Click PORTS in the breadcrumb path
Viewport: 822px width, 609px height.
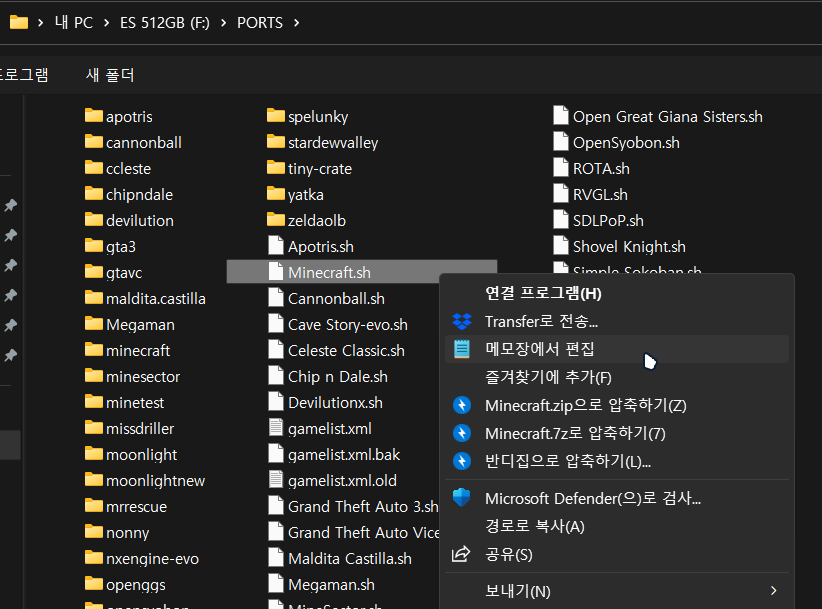point(259,23)
